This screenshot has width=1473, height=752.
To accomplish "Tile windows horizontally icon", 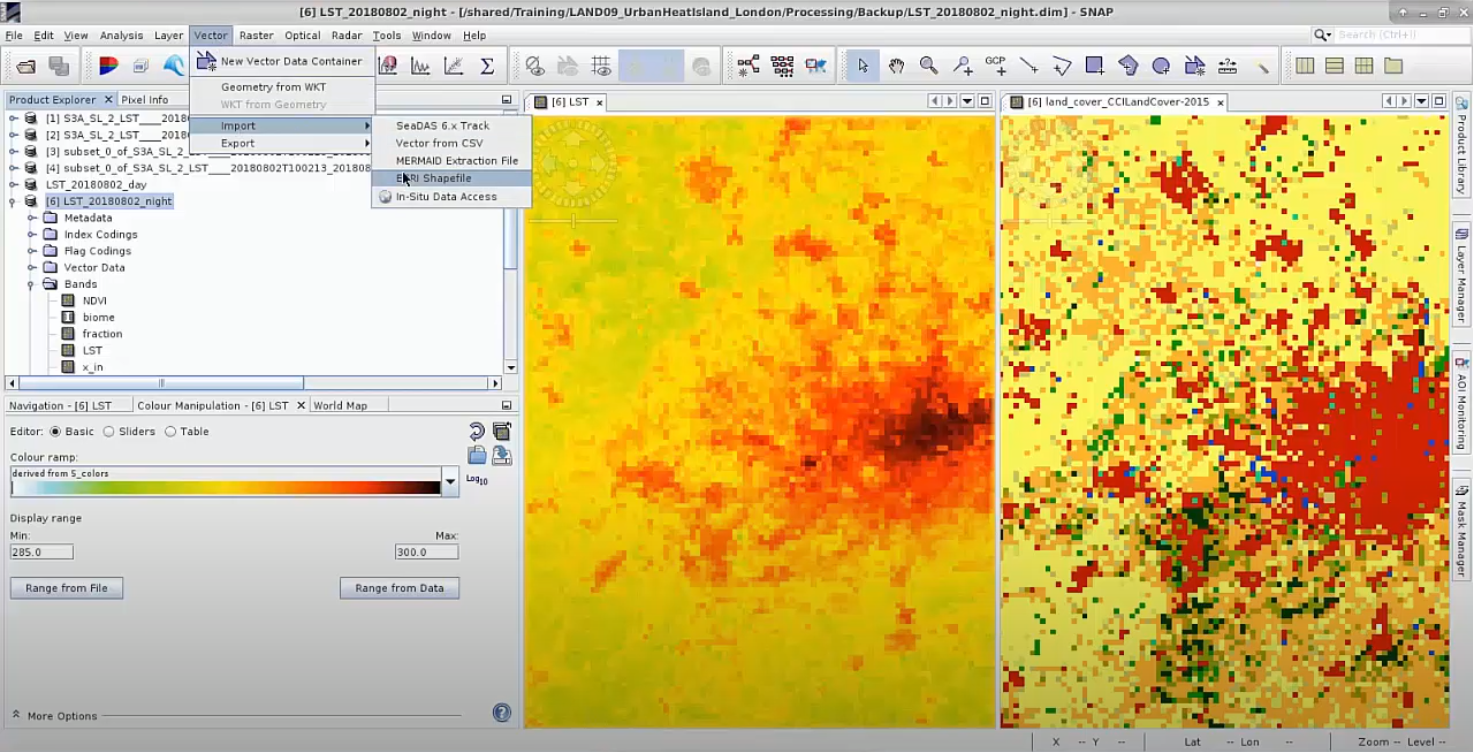I will click(1305, 66).
